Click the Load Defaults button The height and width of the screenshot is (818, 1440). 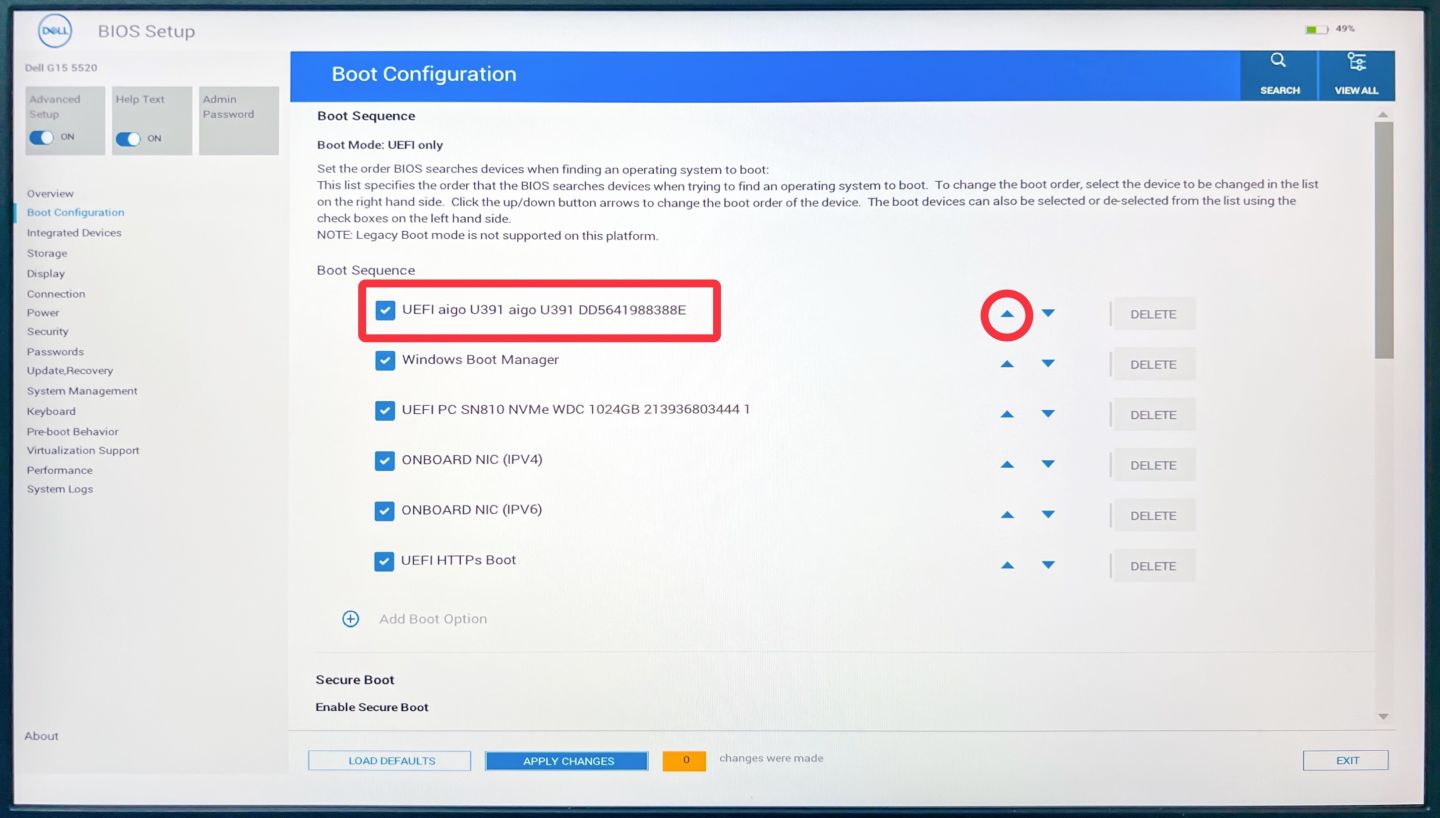pos(390,761)
